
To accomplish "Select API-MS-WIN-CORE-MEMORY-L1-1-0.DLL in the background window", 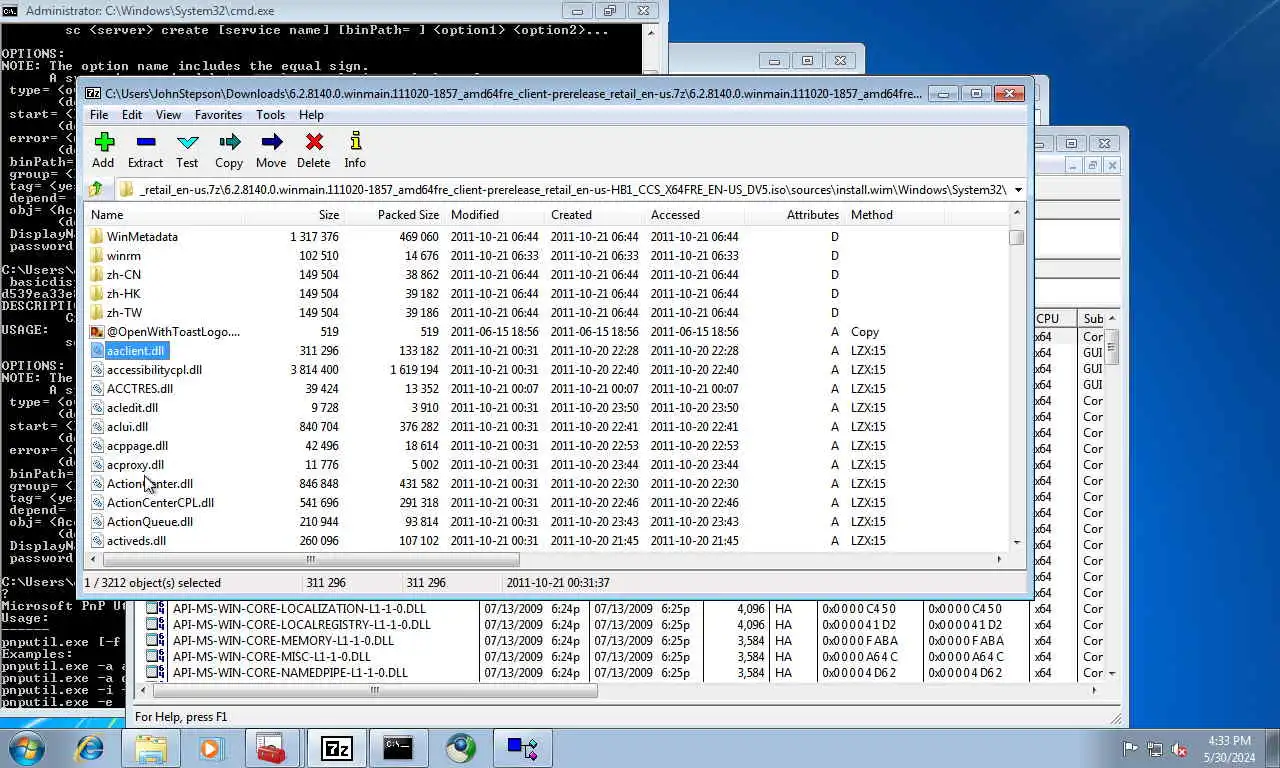I will point(283,641).
